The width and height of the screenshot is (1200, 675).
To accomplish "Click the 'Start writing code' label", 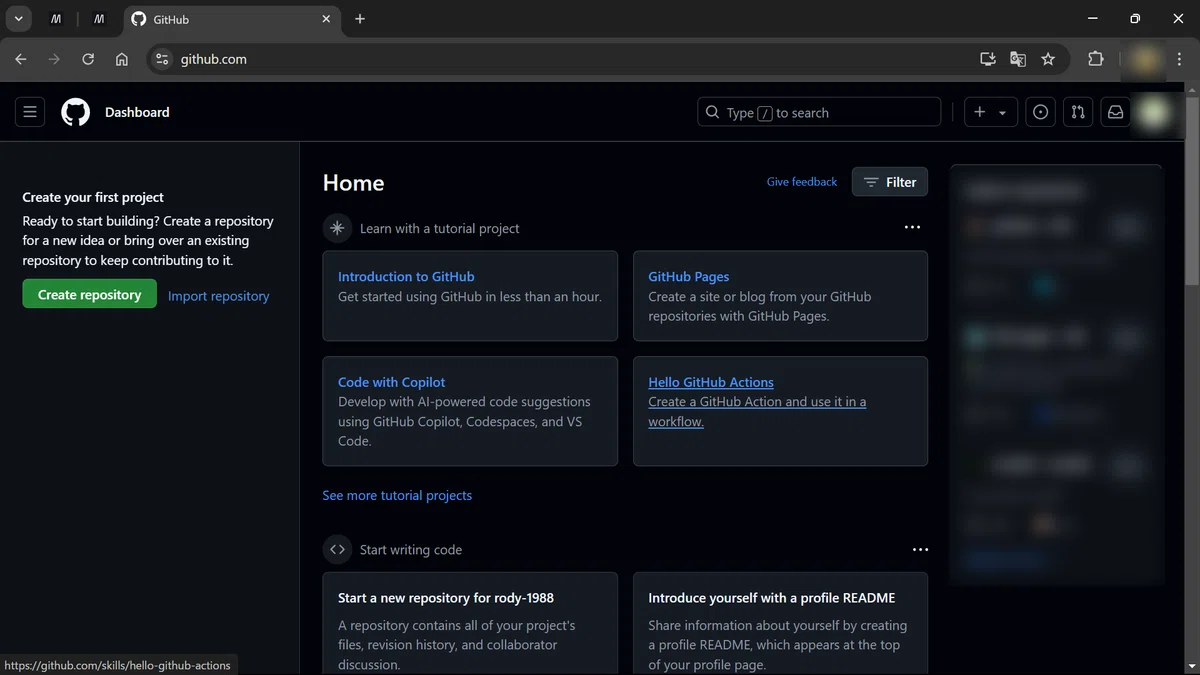I will (411, 550).
